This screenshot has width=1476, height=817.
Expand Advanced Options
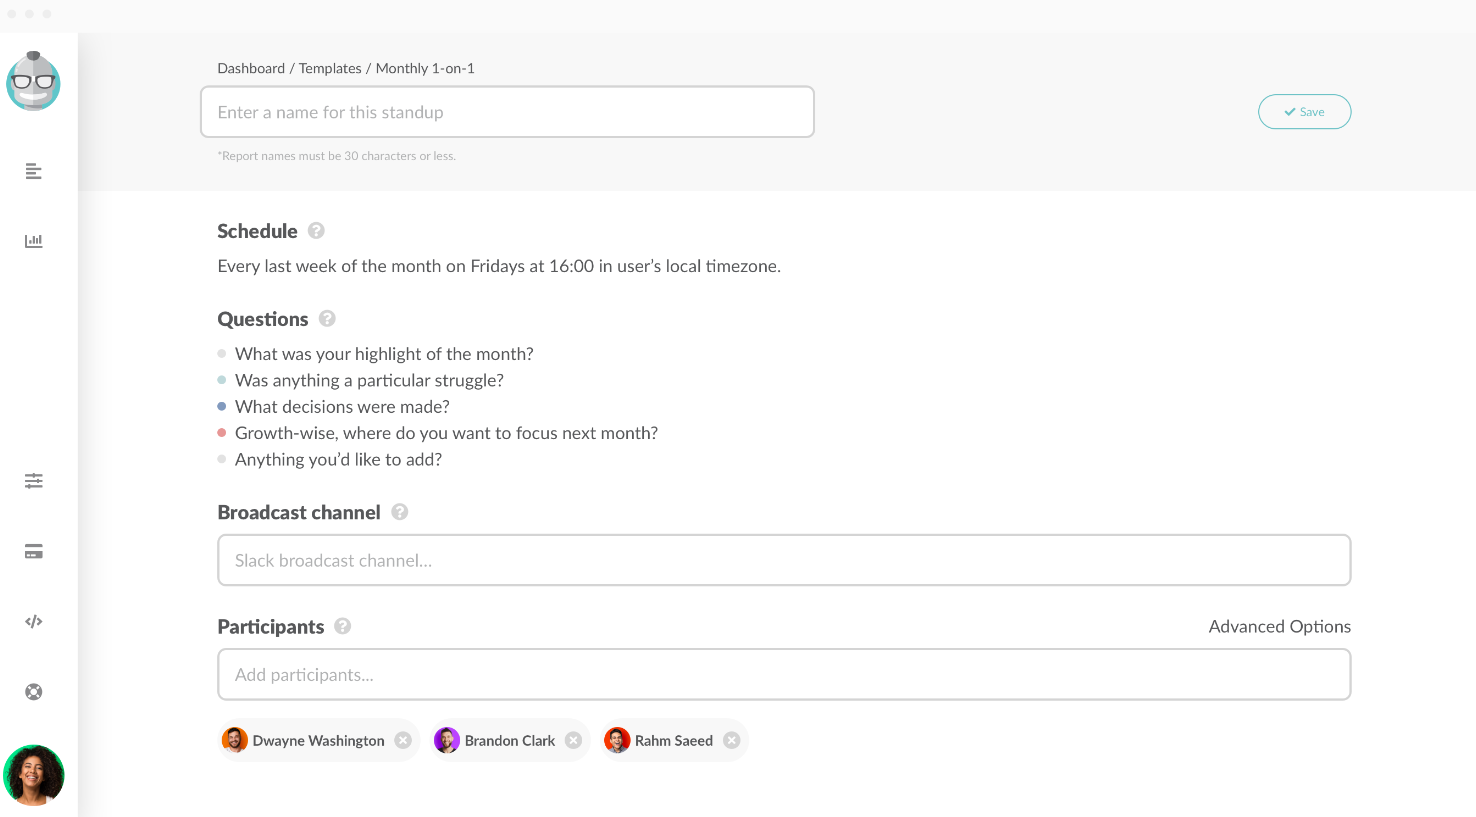tap(1279, 627)
